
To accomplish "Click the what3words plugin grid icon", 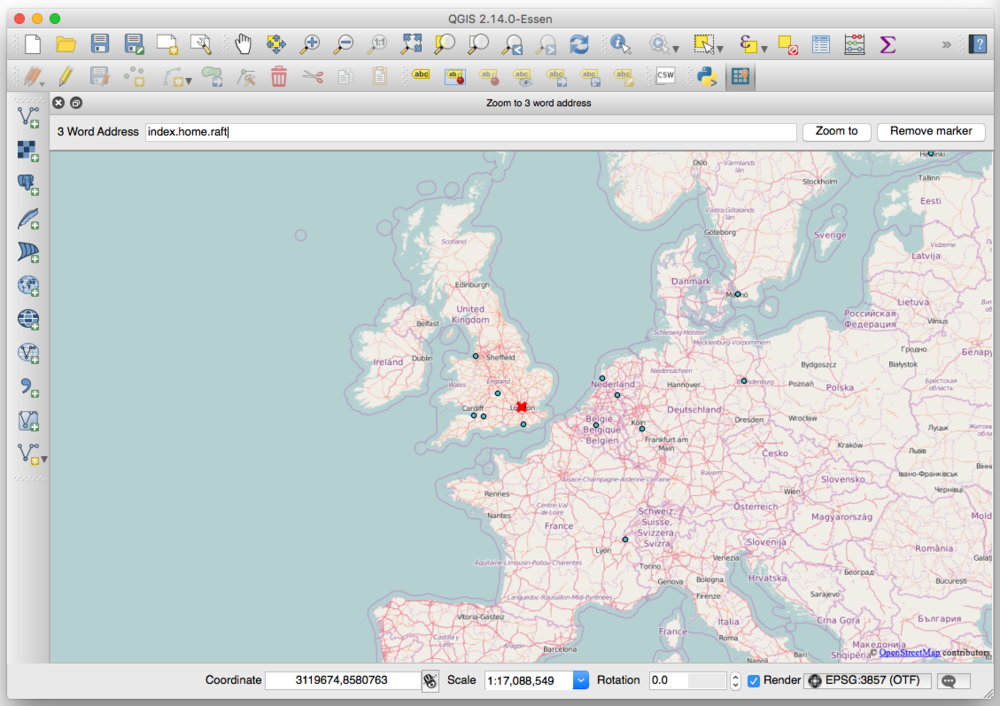I will coord(740,77).
